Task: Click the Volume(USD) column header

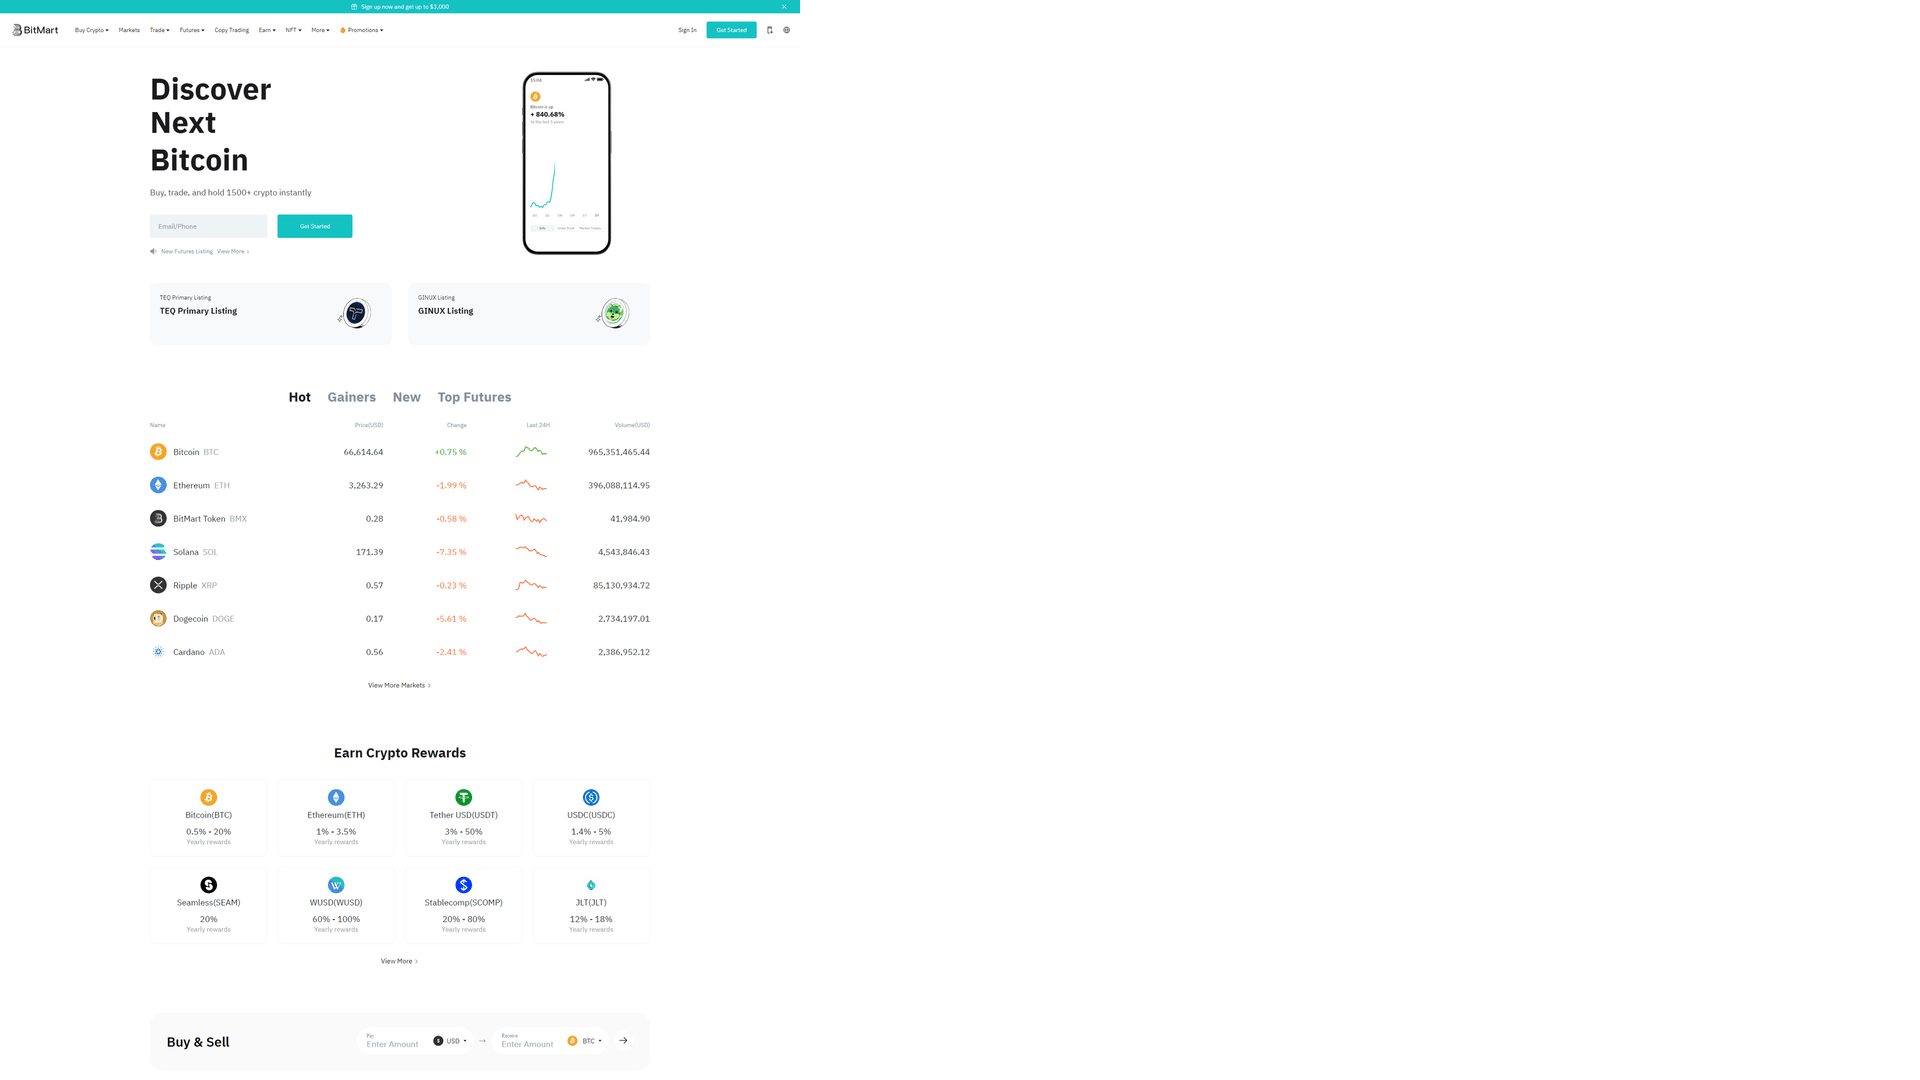Action: tap(632, 425)
